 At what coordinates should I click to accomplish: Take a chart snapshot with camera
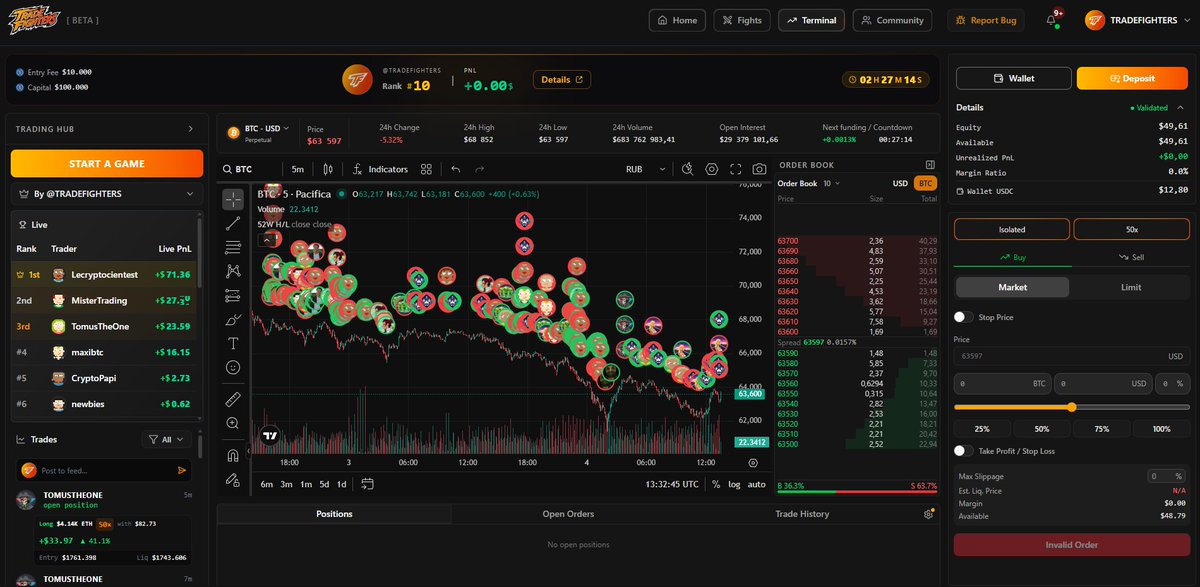pos(760,170)
